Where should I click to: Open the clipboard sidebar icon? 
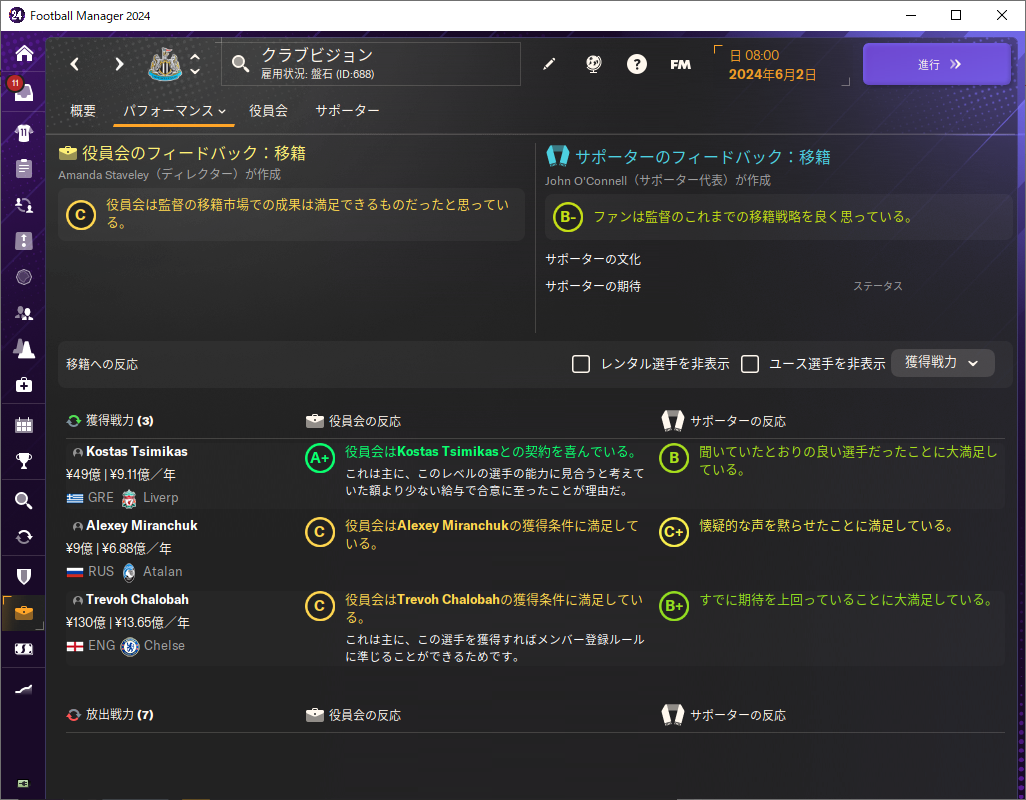click(x=24, y=168)
